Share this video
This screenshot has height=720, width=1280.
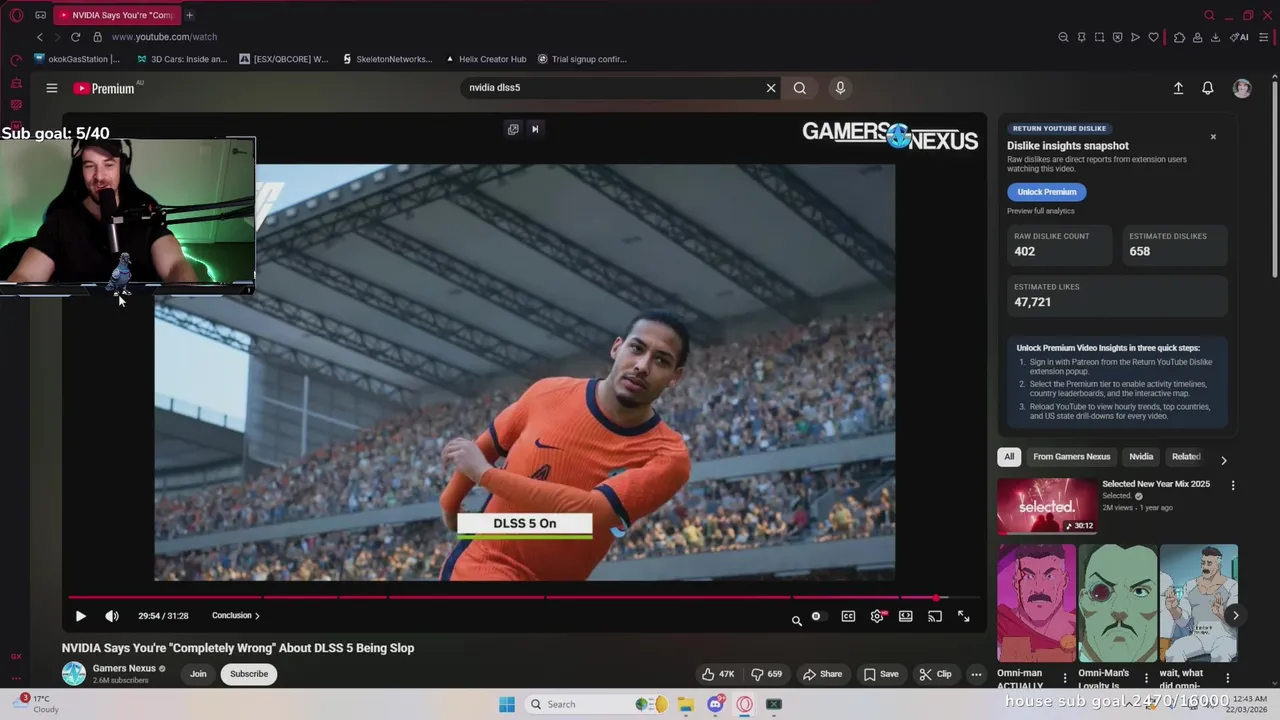point(823,674)
